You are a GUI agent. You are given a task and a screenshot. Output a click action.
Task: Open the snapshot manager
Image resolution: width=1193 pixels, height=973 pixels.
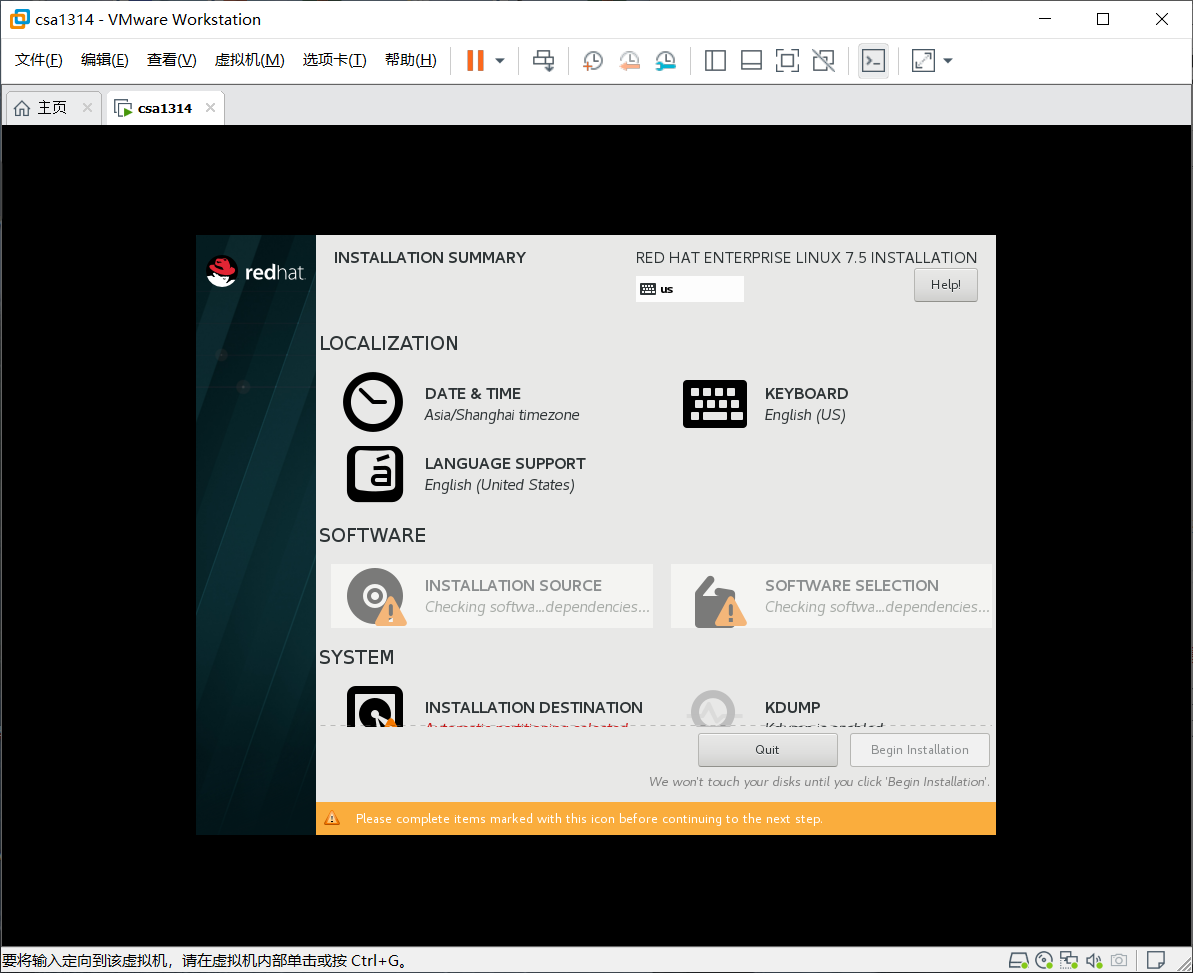point(666,60)
